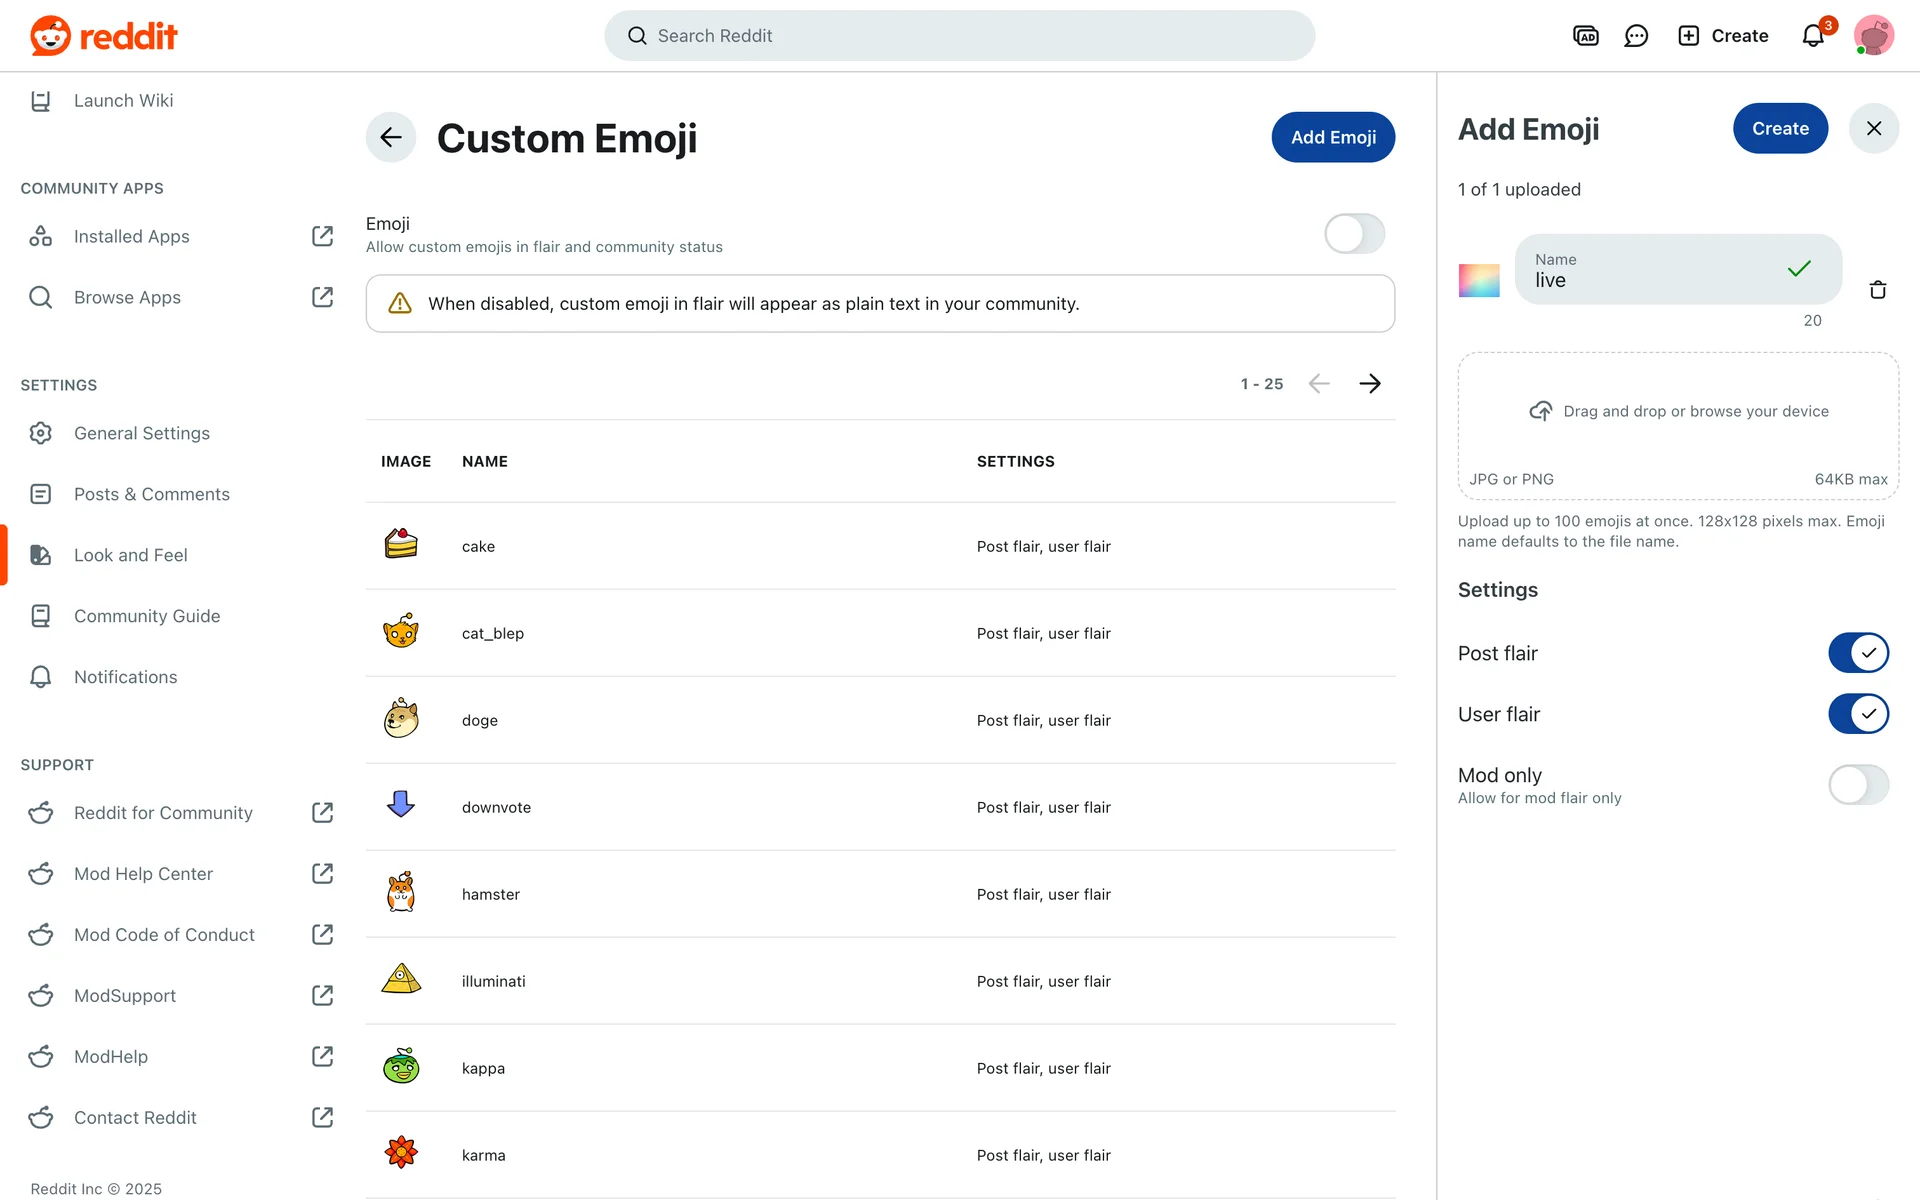The width and height of the screenshot is (1920, 1200).
Task: Click the advertise icon in the header
Action: 1586,36
